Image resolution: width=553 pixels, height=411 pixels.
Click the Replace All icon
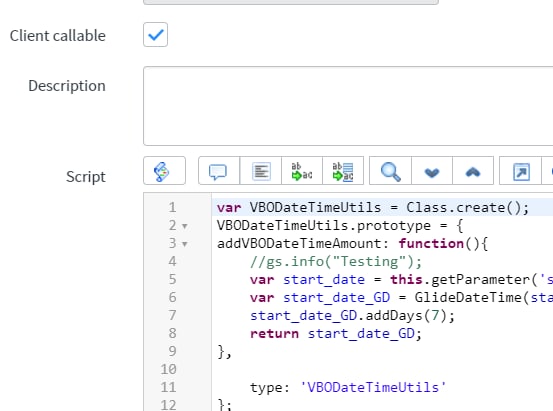tap(343, 171)
